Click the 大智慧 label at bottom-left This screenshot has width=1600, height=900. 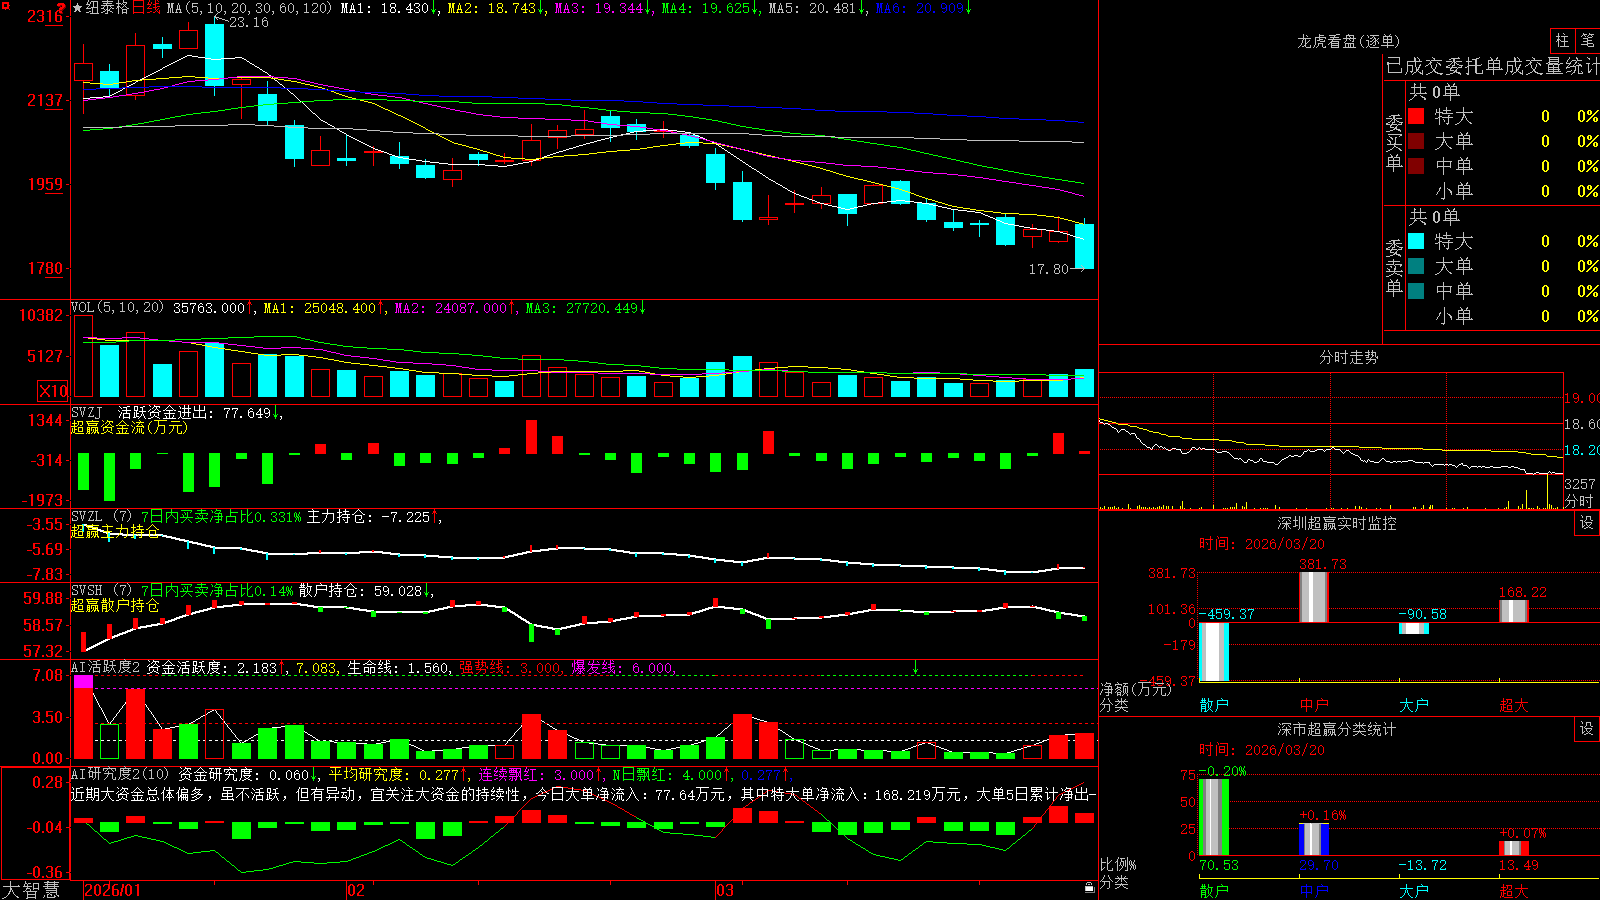pos(31,890)
